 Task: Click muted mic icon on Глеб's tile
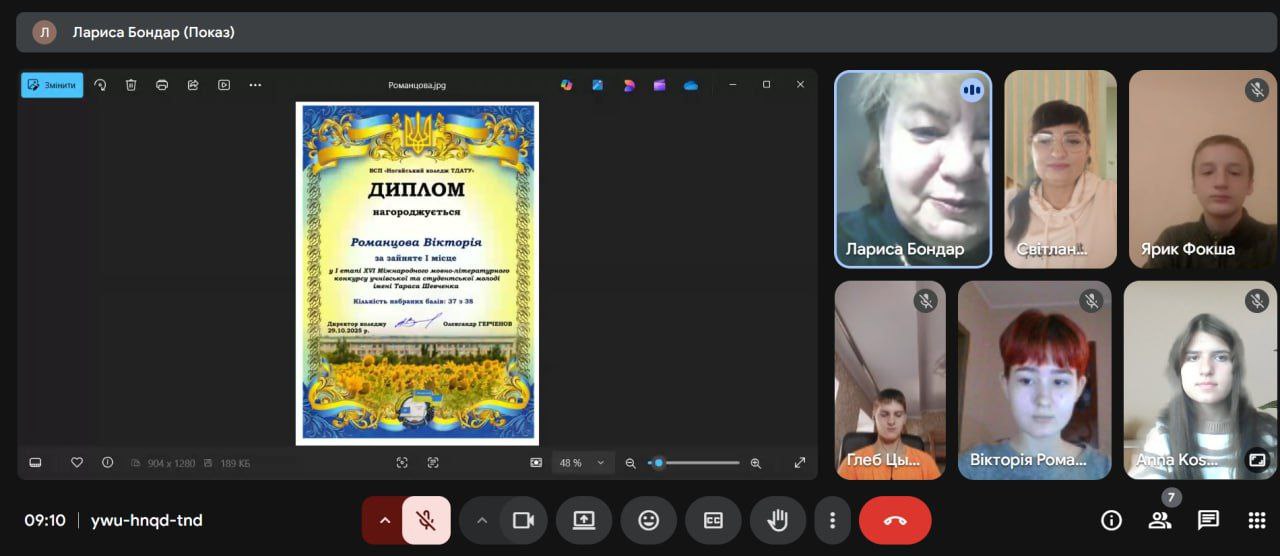[x=925, y=300]
